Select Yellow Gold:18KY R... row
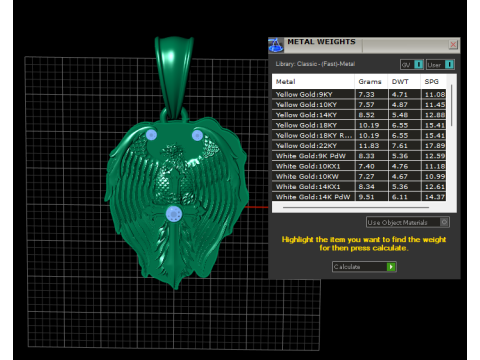This screenshot has width=480, height=360. 359,135
